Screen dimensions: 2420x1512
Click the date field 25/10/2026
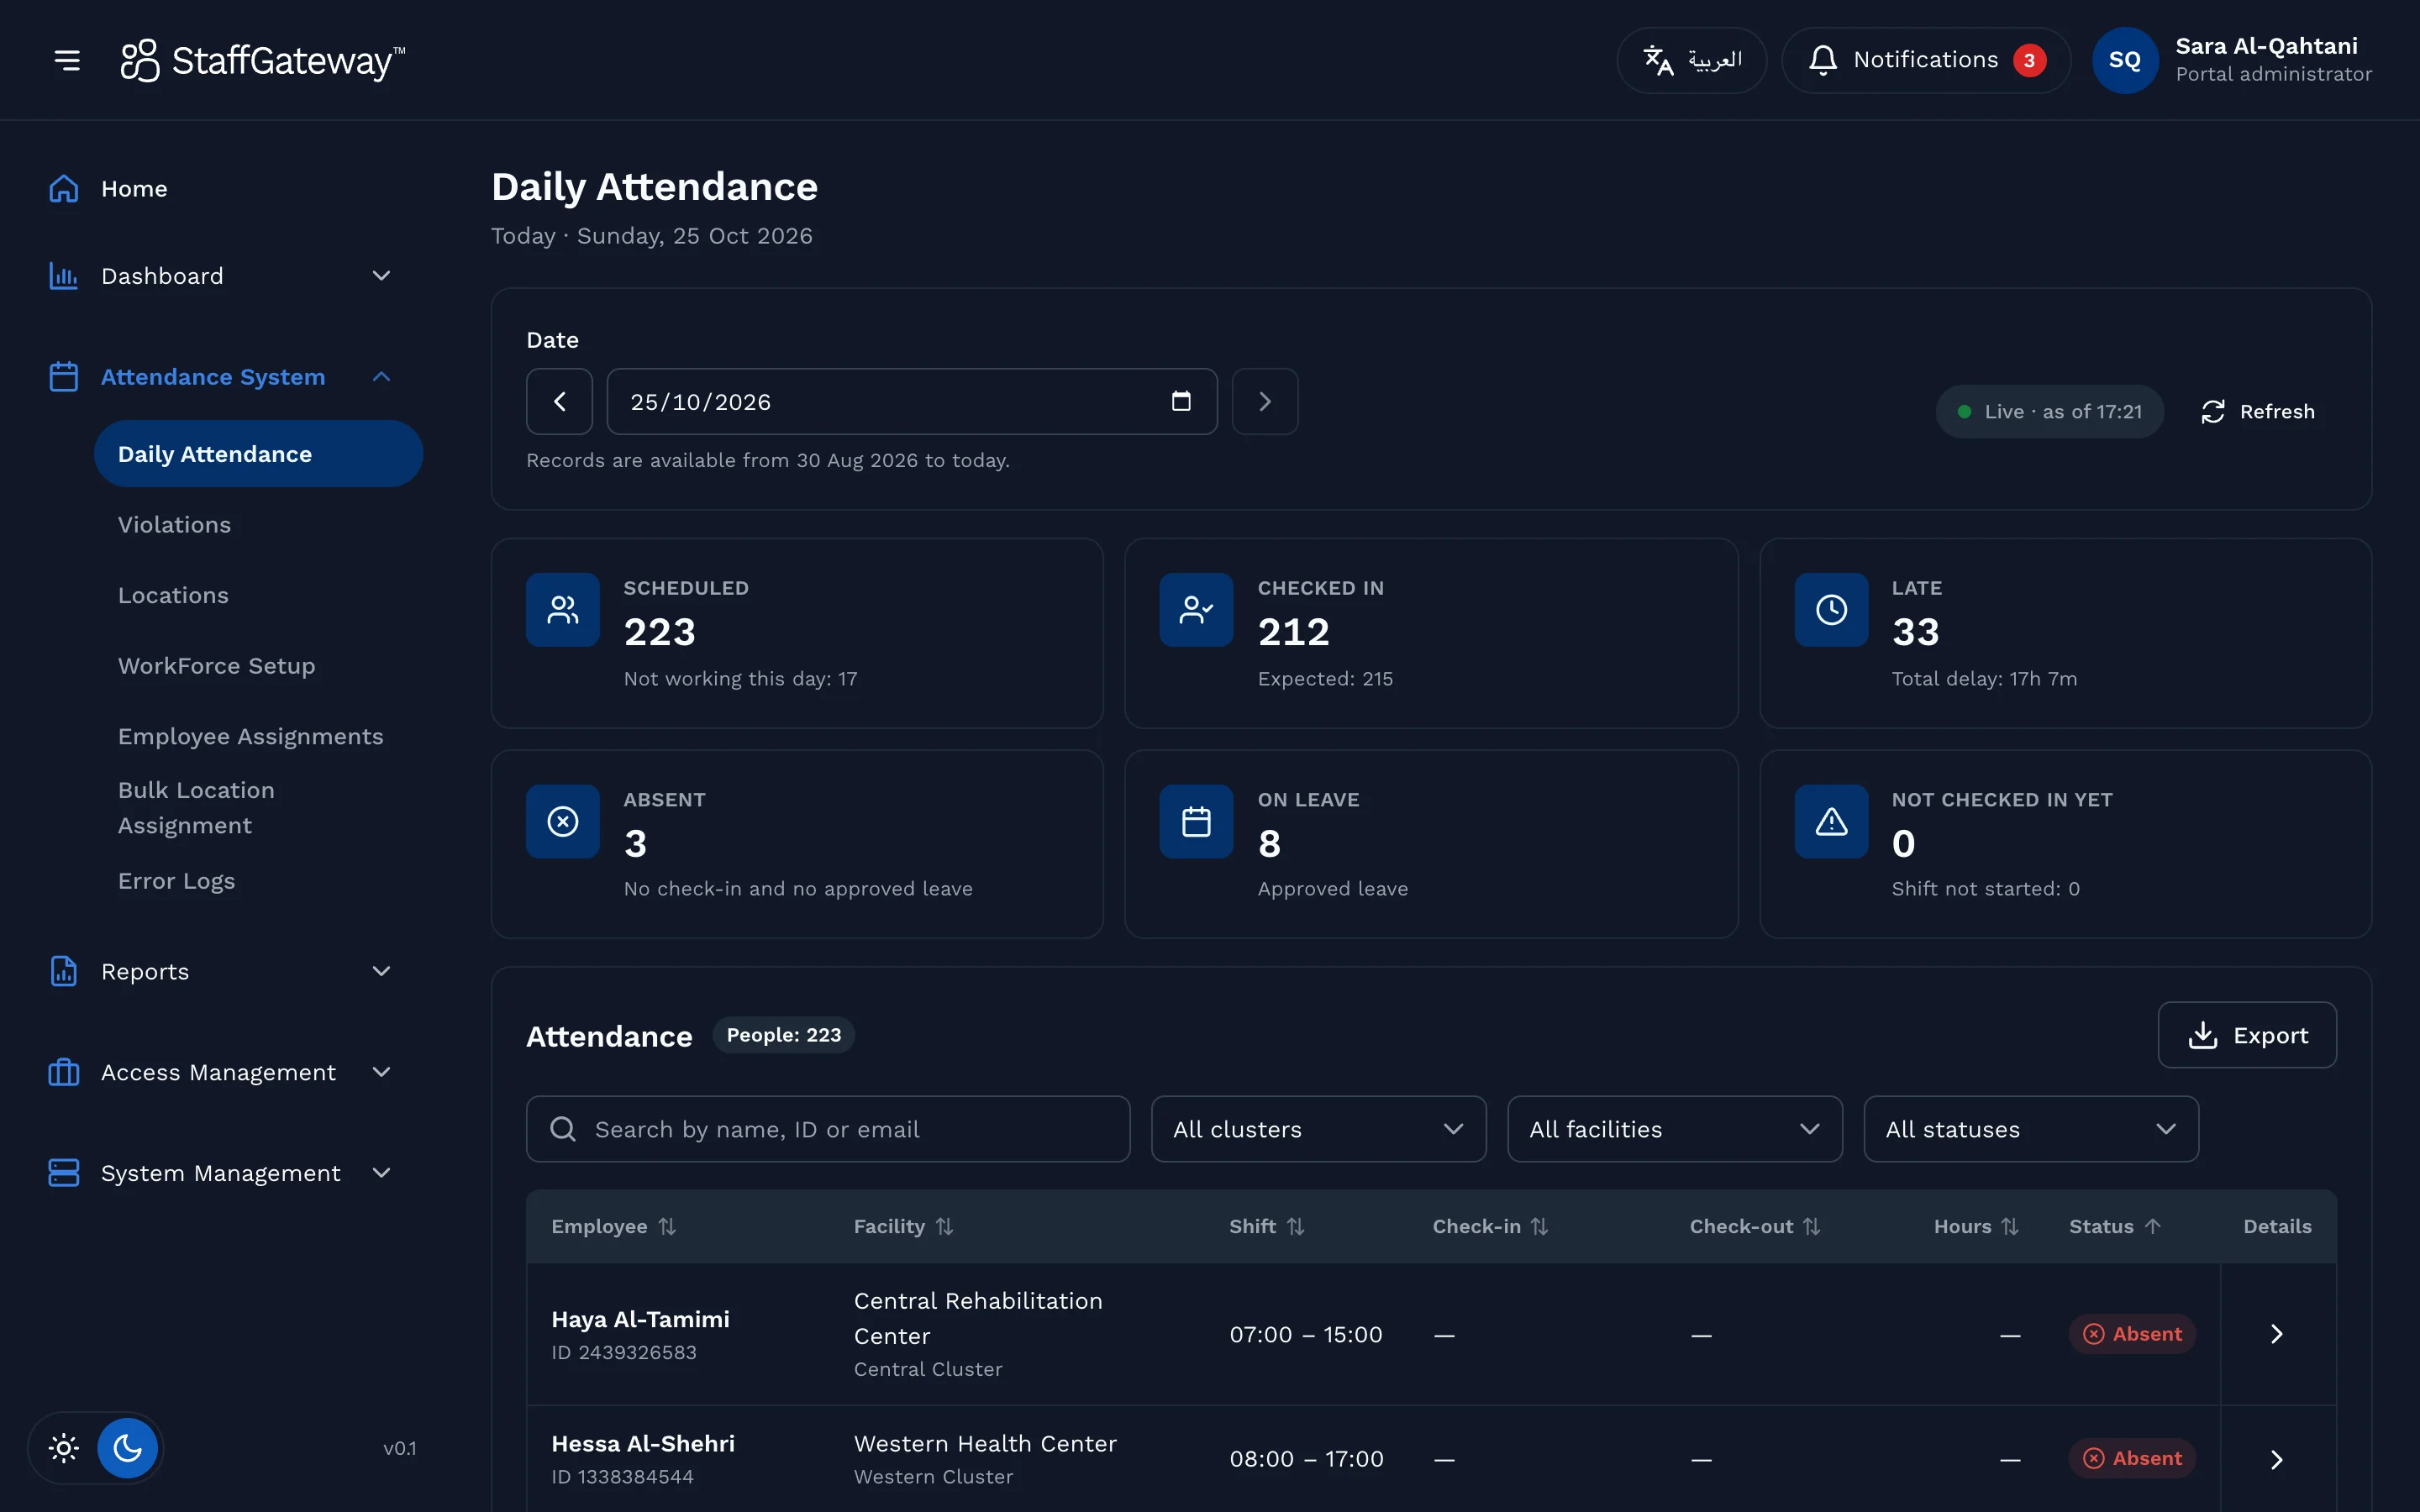pos(912,402)
